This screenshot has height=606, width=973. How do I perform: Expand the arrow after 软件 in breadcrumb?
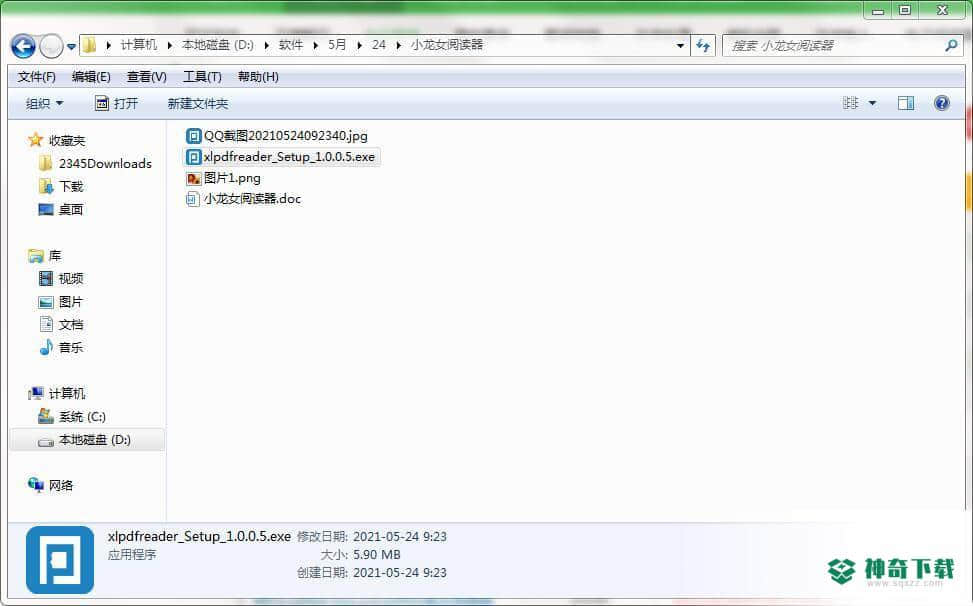click(x=315, y=45)
